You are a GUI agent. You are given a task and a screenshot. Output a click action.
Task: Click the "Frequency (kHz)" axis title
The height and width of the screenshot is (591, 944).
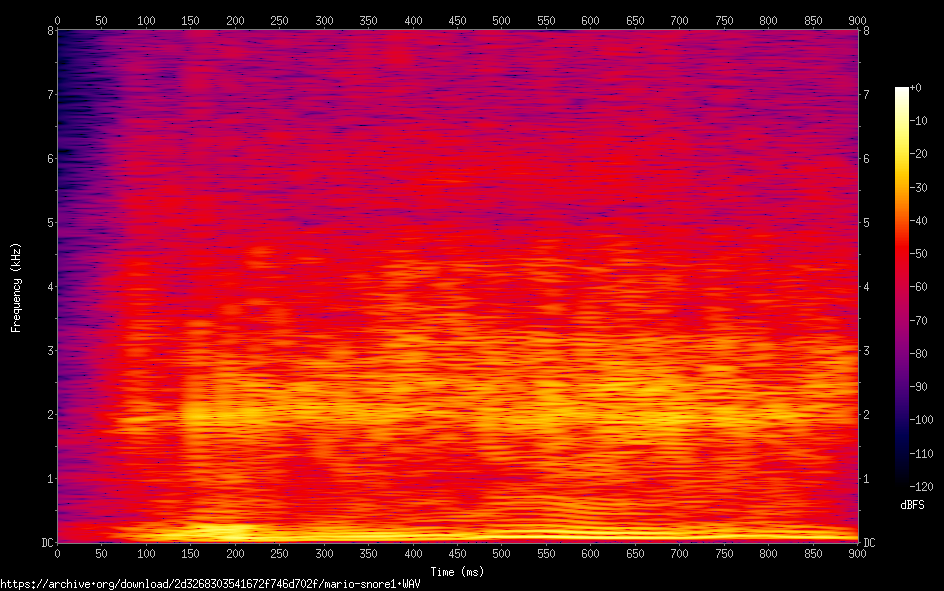16,287
